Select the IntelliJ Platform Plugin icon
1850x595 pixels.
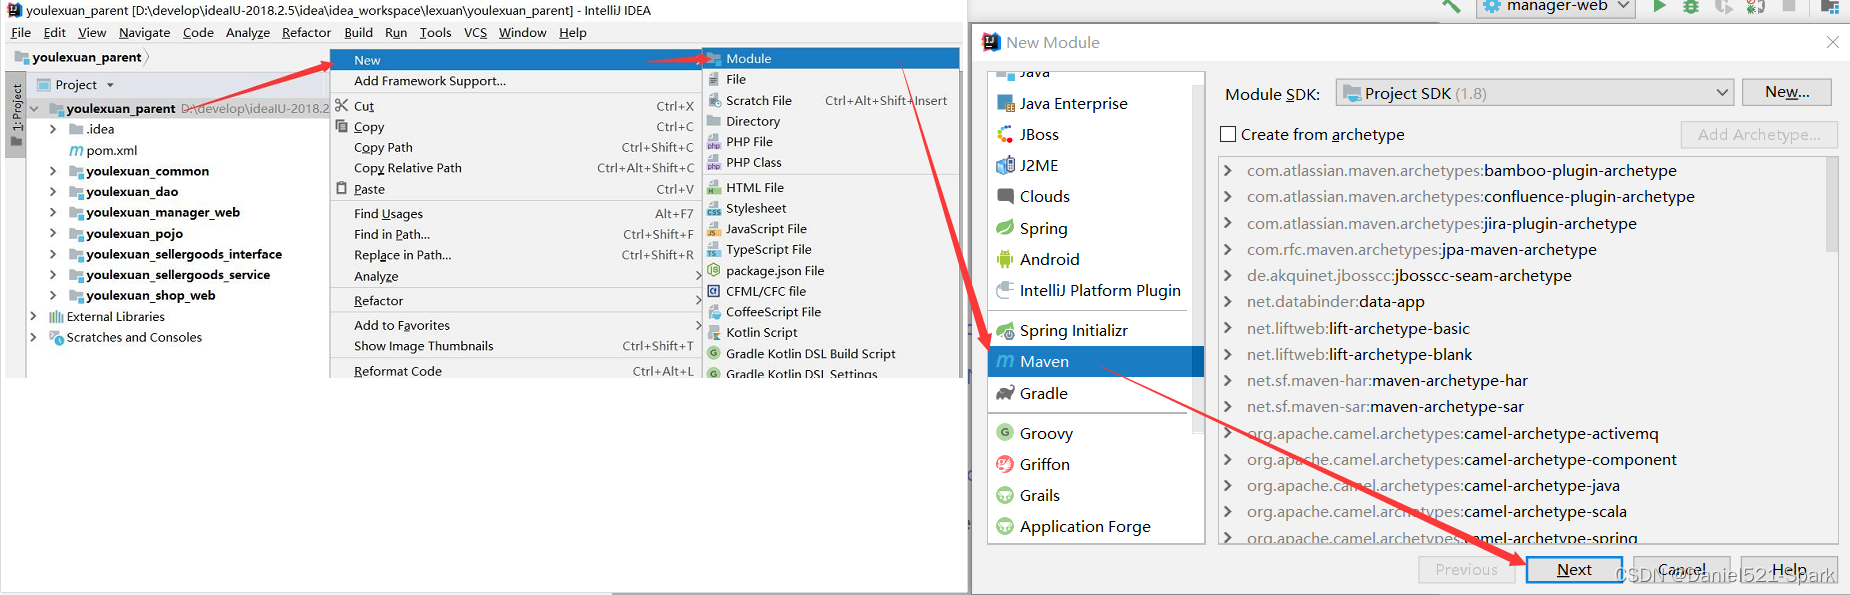pyautogui.click(x=1005, y=290)
